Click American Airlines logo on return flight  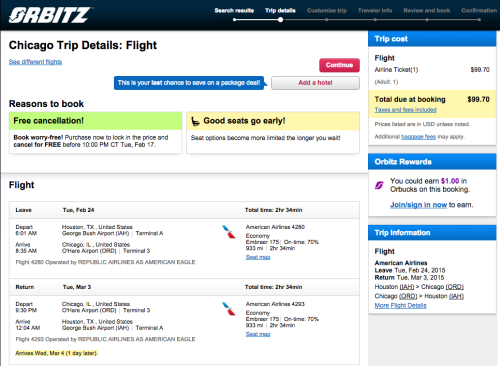pos(229,309)
